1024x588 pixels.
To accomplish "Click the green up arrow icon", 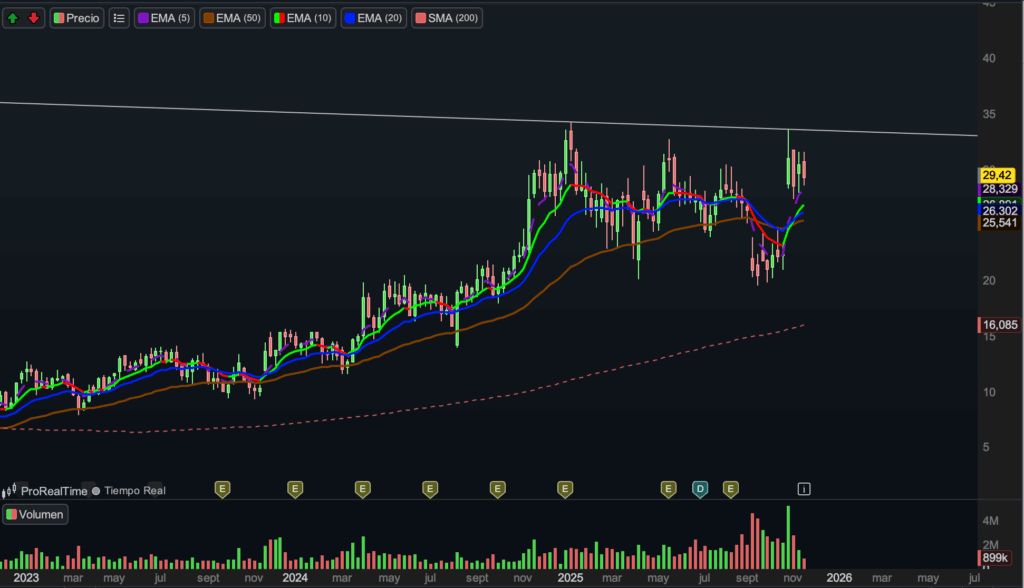I will [13, 18].
